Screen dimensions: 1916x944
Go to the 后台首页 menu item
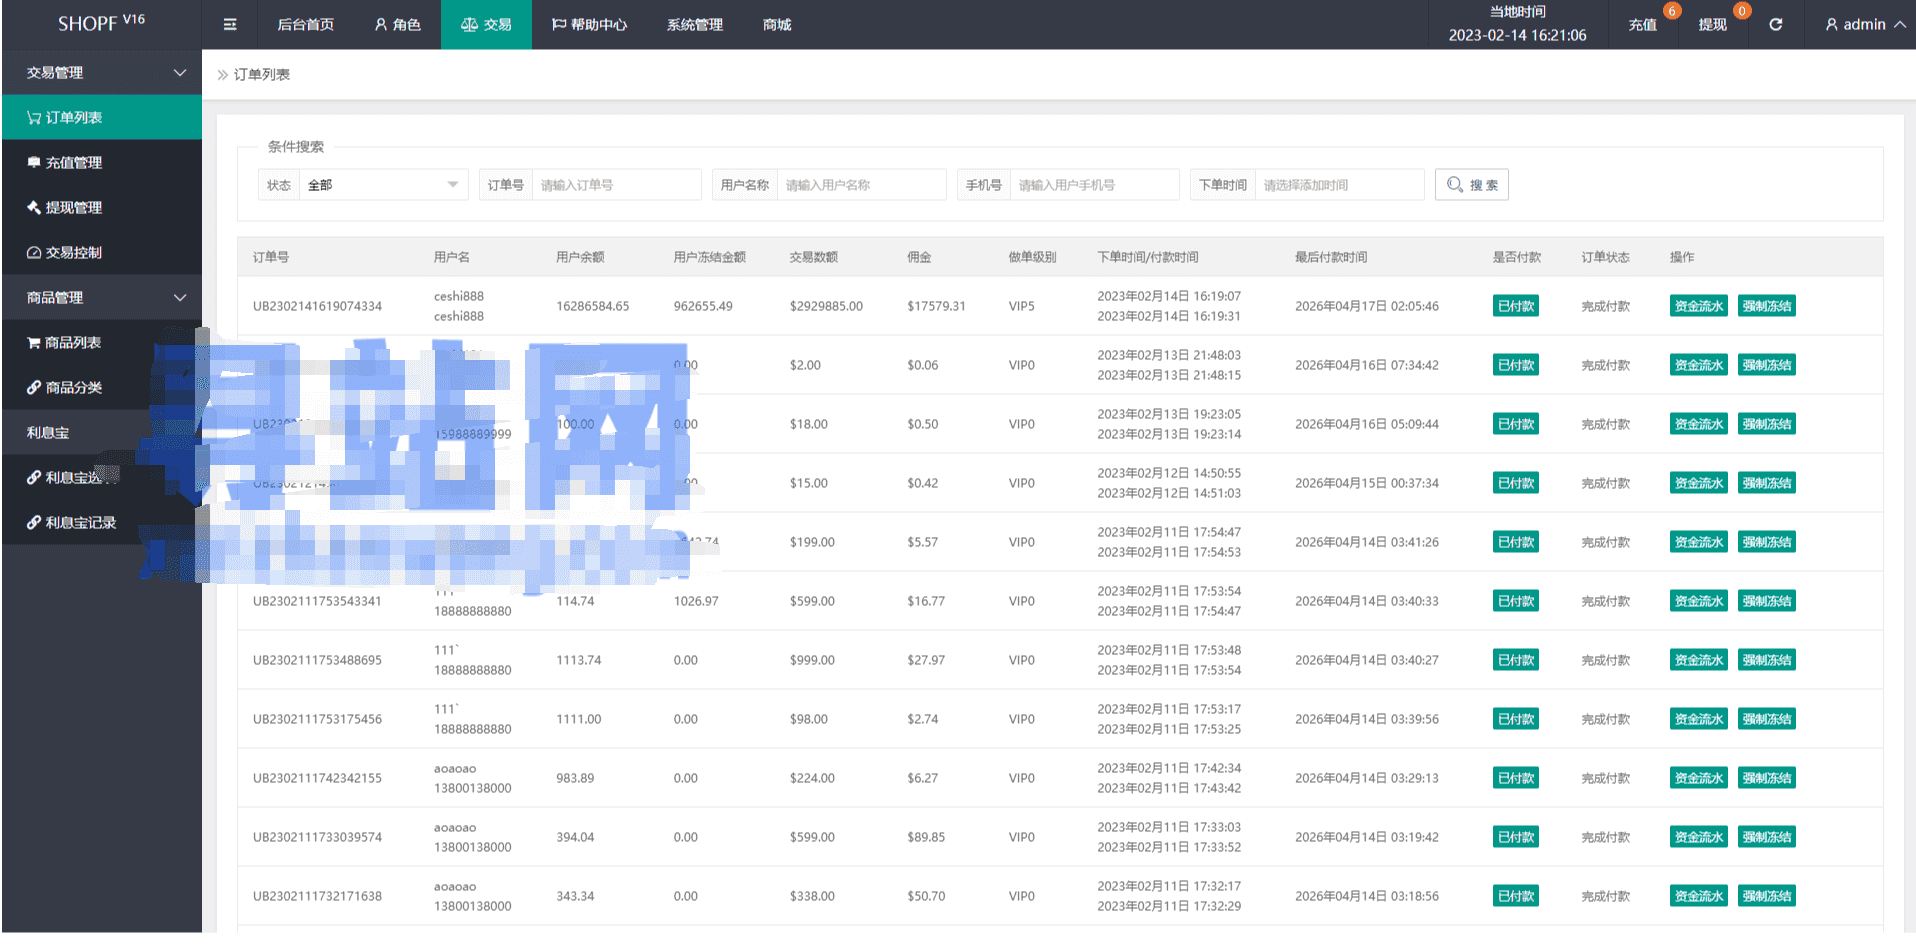[305, 25]
